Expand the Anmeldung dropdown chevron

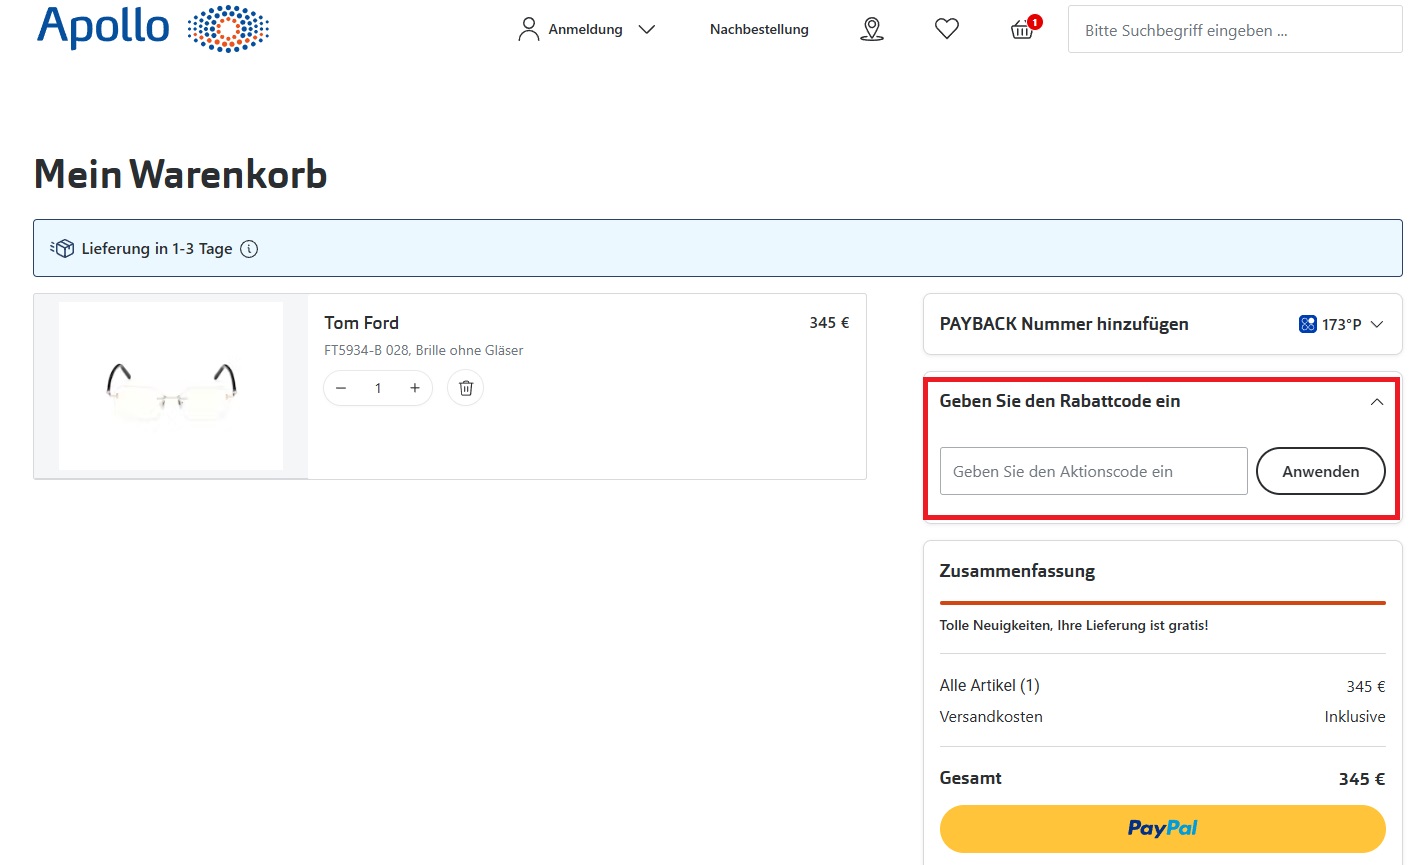pos(647,30)
